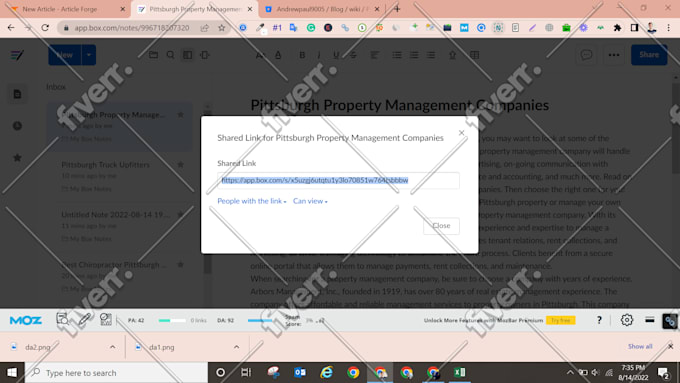Open da2.png download menu chevron
Screen dimensions: 680x383
click(112, 347)
